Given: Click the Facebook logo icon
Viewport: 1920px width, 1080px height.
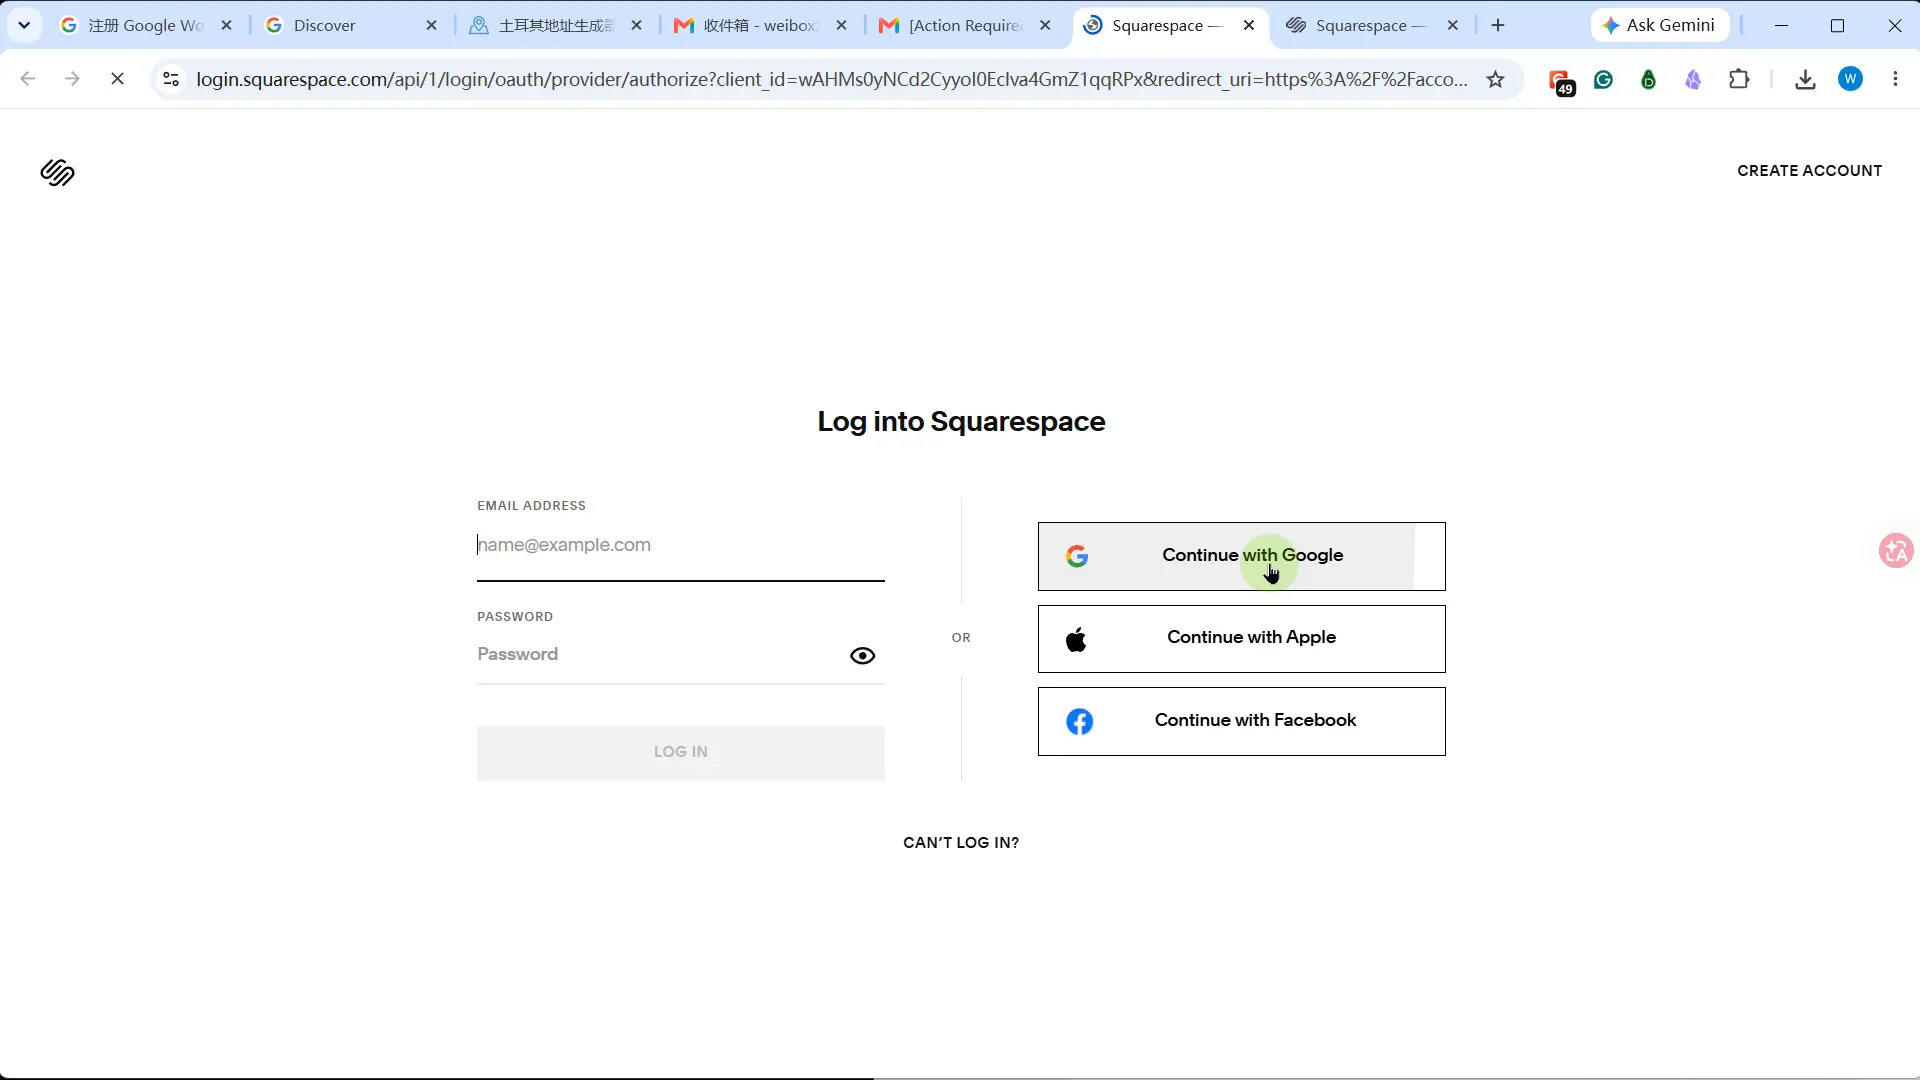Looking at the screenshot, I should (x=1079, y=721).
